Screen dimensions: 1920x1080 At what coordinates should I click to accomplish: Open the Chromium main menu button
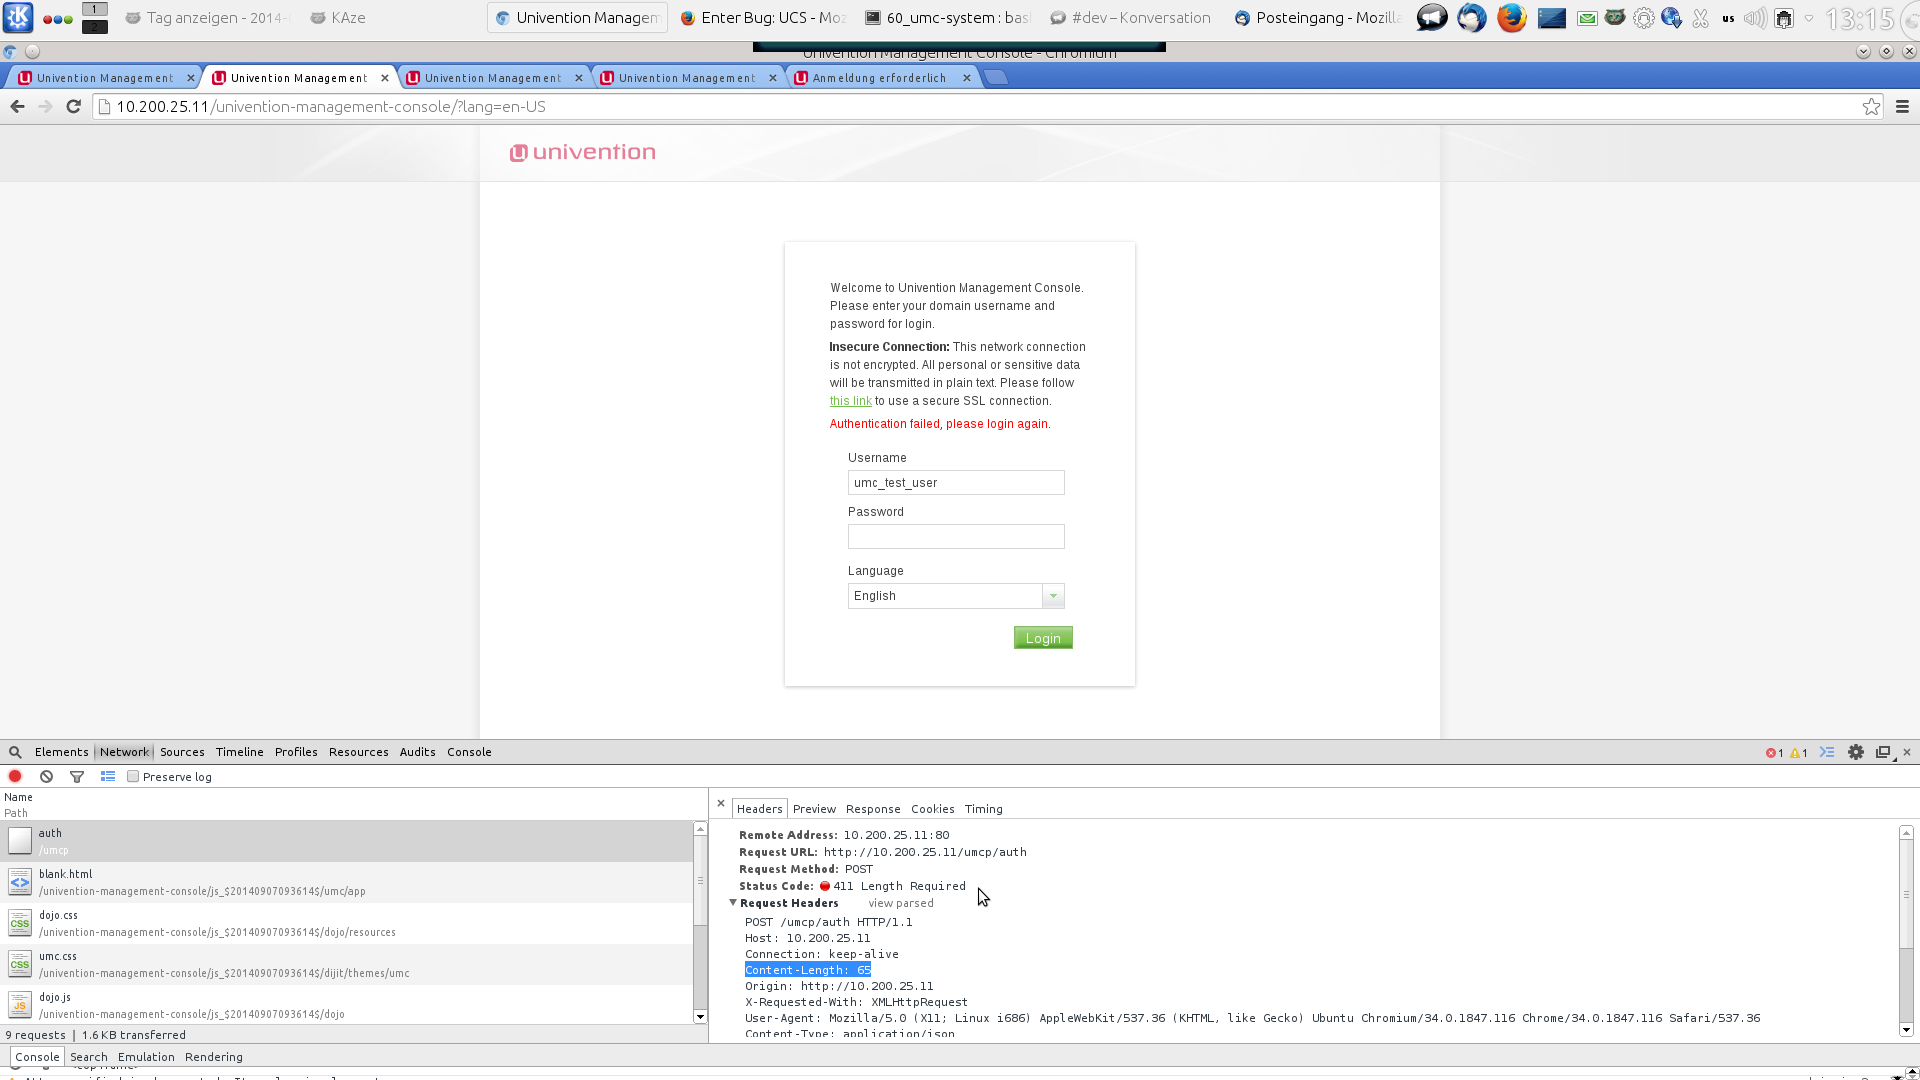tap(1902, 107)
